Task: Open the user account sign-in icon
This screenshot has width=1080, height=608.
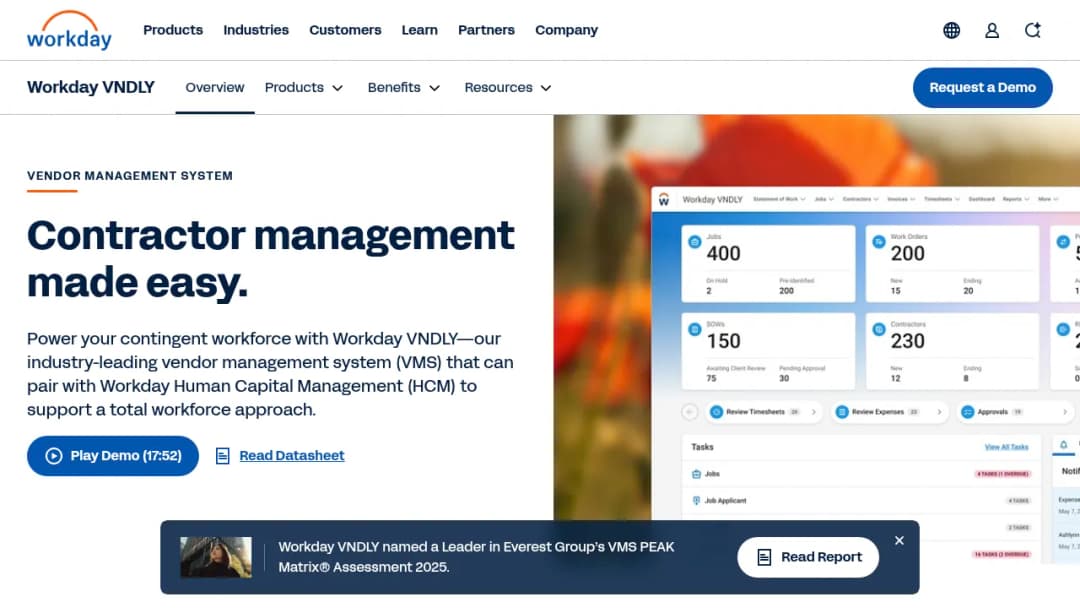Action: click(992, 30)
